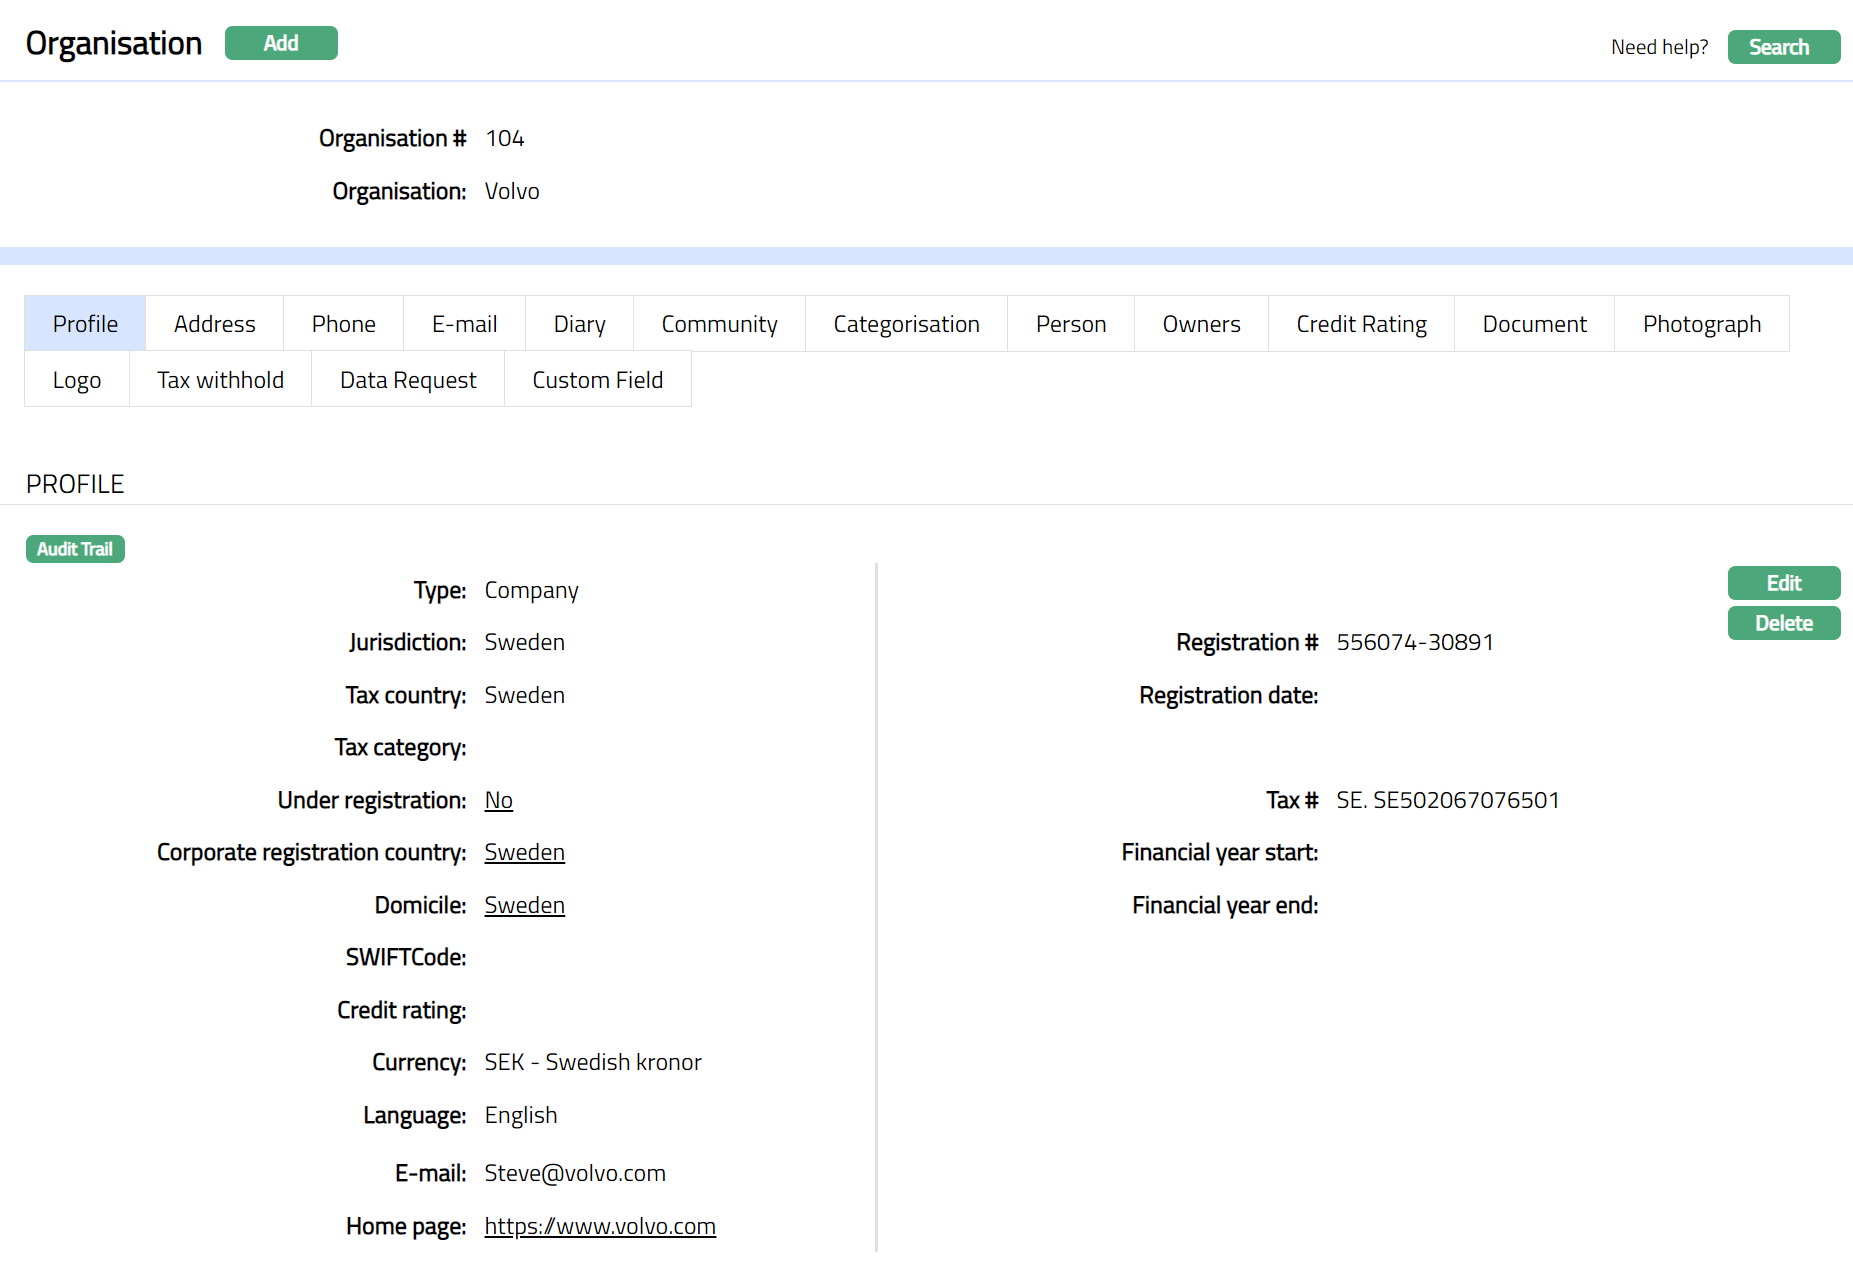1853x1267 pixels.
Task: Go to the Diary tab
Action: (x=579, y=324)
